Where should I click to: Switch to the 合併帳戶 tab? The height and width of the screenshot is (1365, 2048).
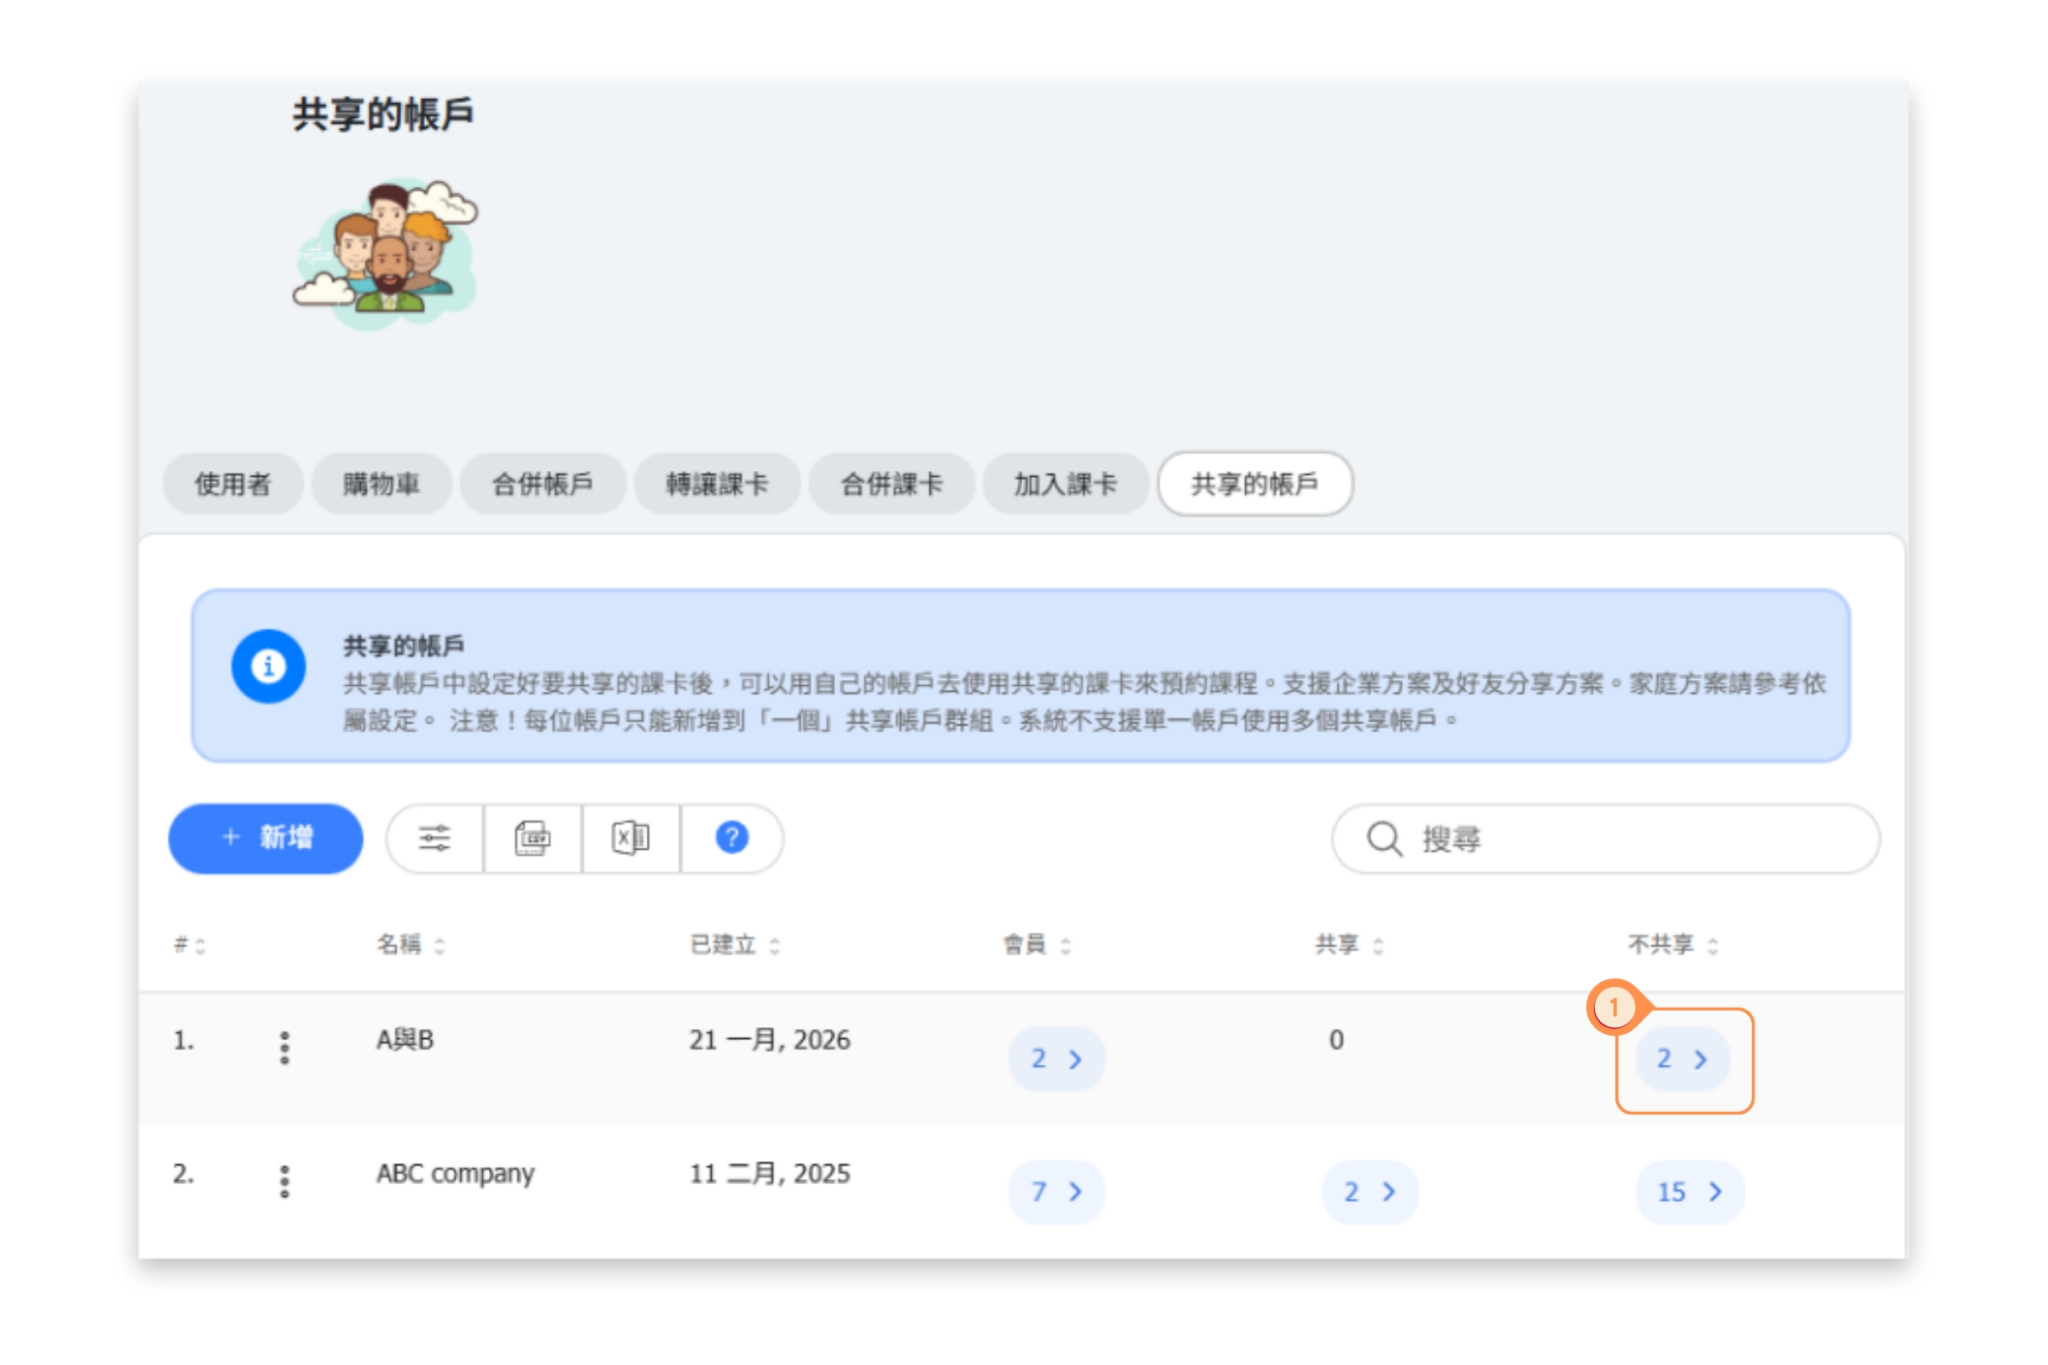point(542,485)
